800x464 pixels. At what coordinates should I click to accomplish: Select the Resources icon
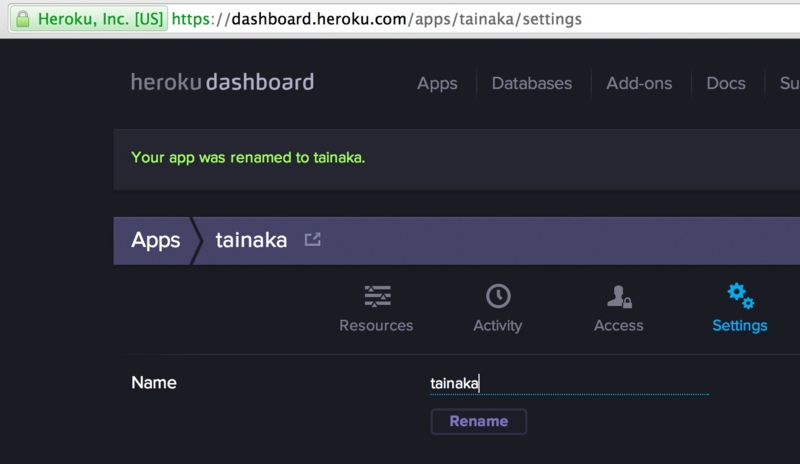378,296
